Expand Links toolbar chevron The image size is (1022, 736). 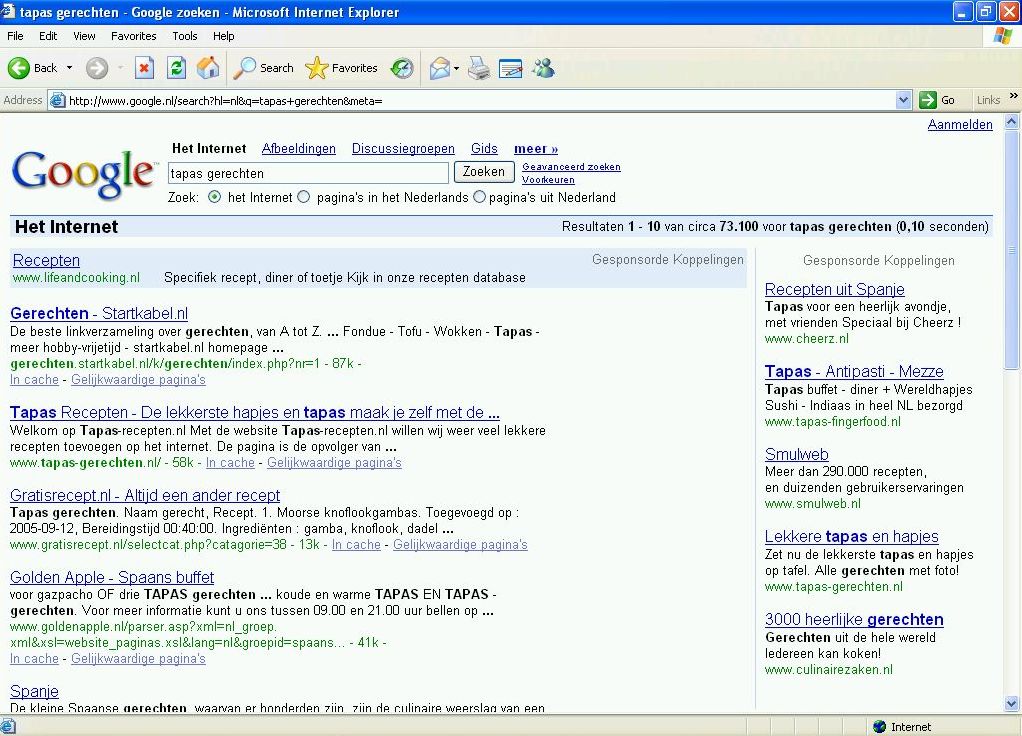[x=1013, y=96]
